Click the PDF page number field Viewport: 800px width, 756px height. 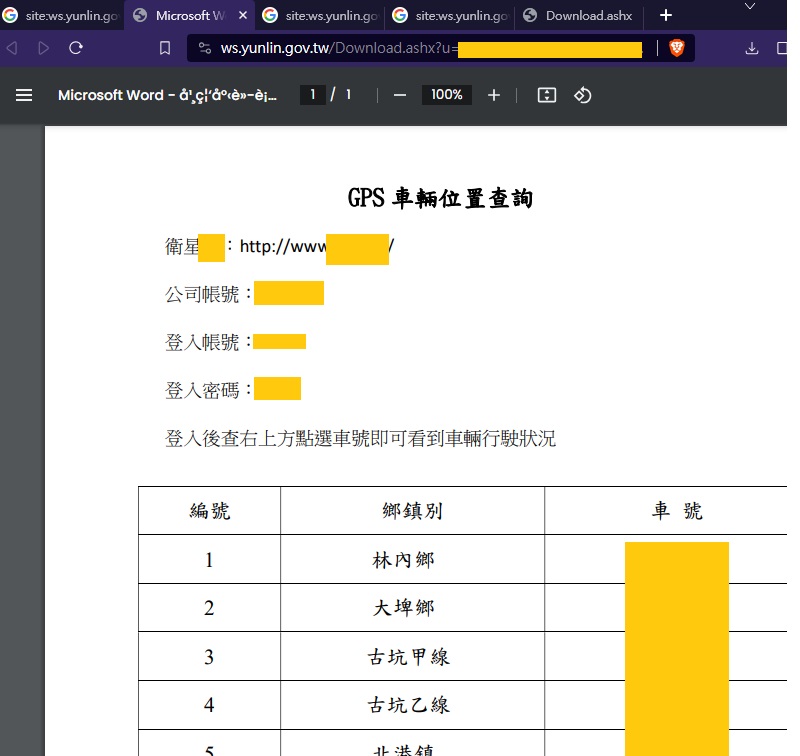click(x=313, y=95)
